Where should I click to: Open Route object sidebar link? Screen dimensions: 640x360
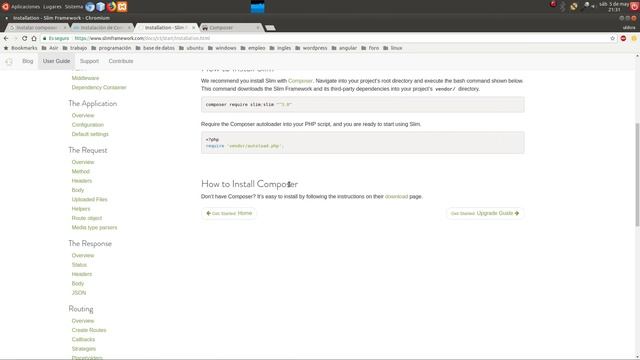[x=87, y=218]
